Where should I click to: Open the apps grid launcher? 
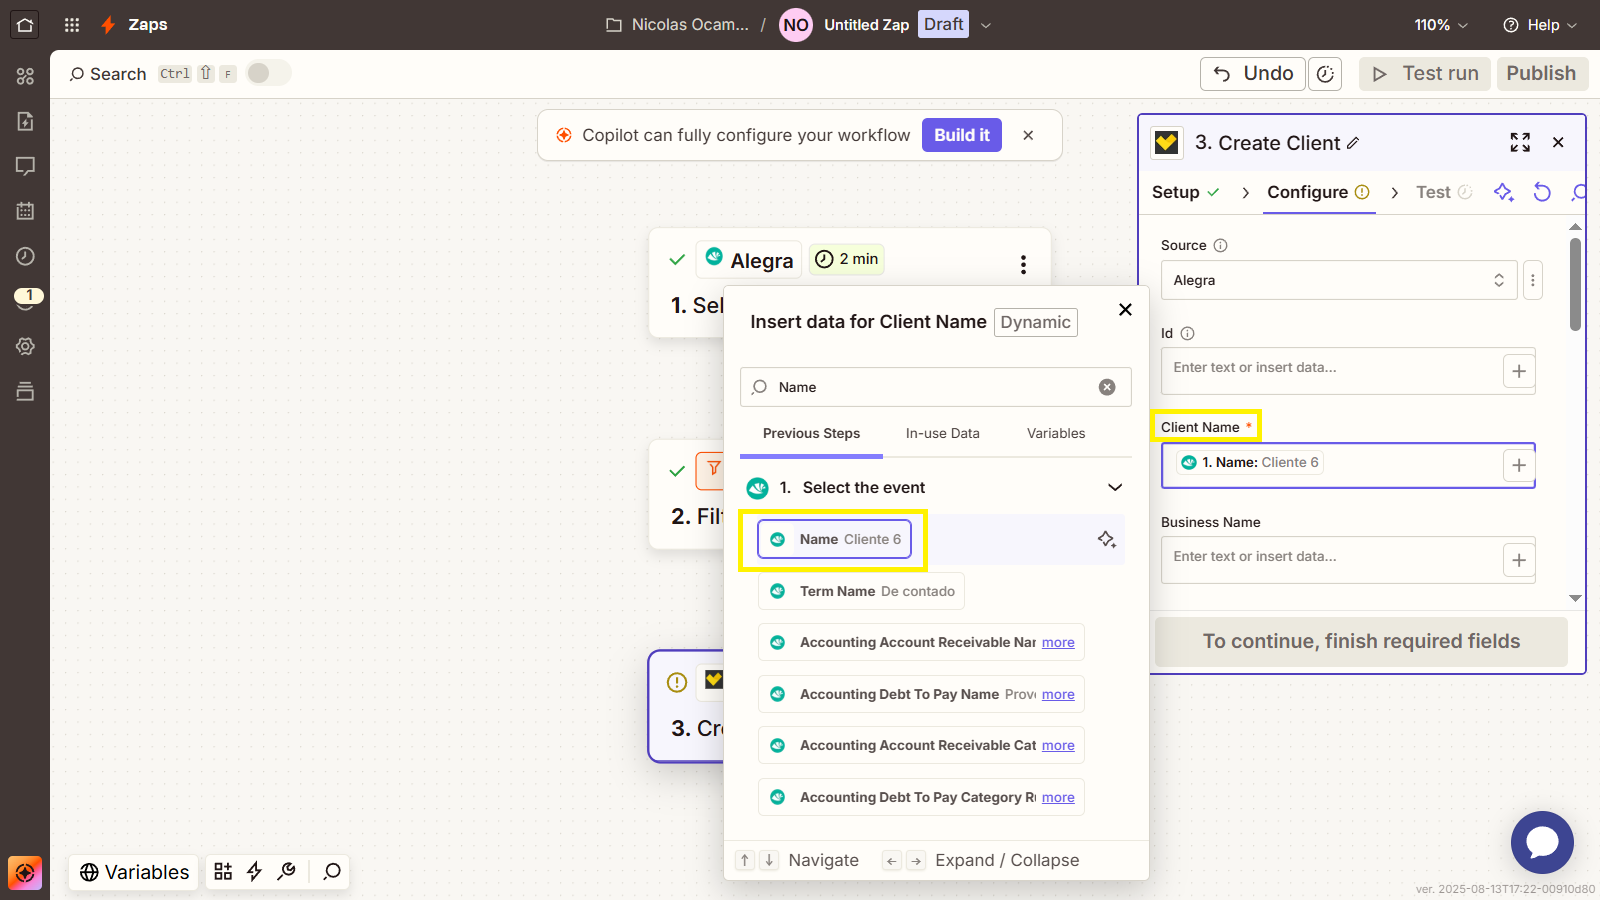click(x=72, y=25)
